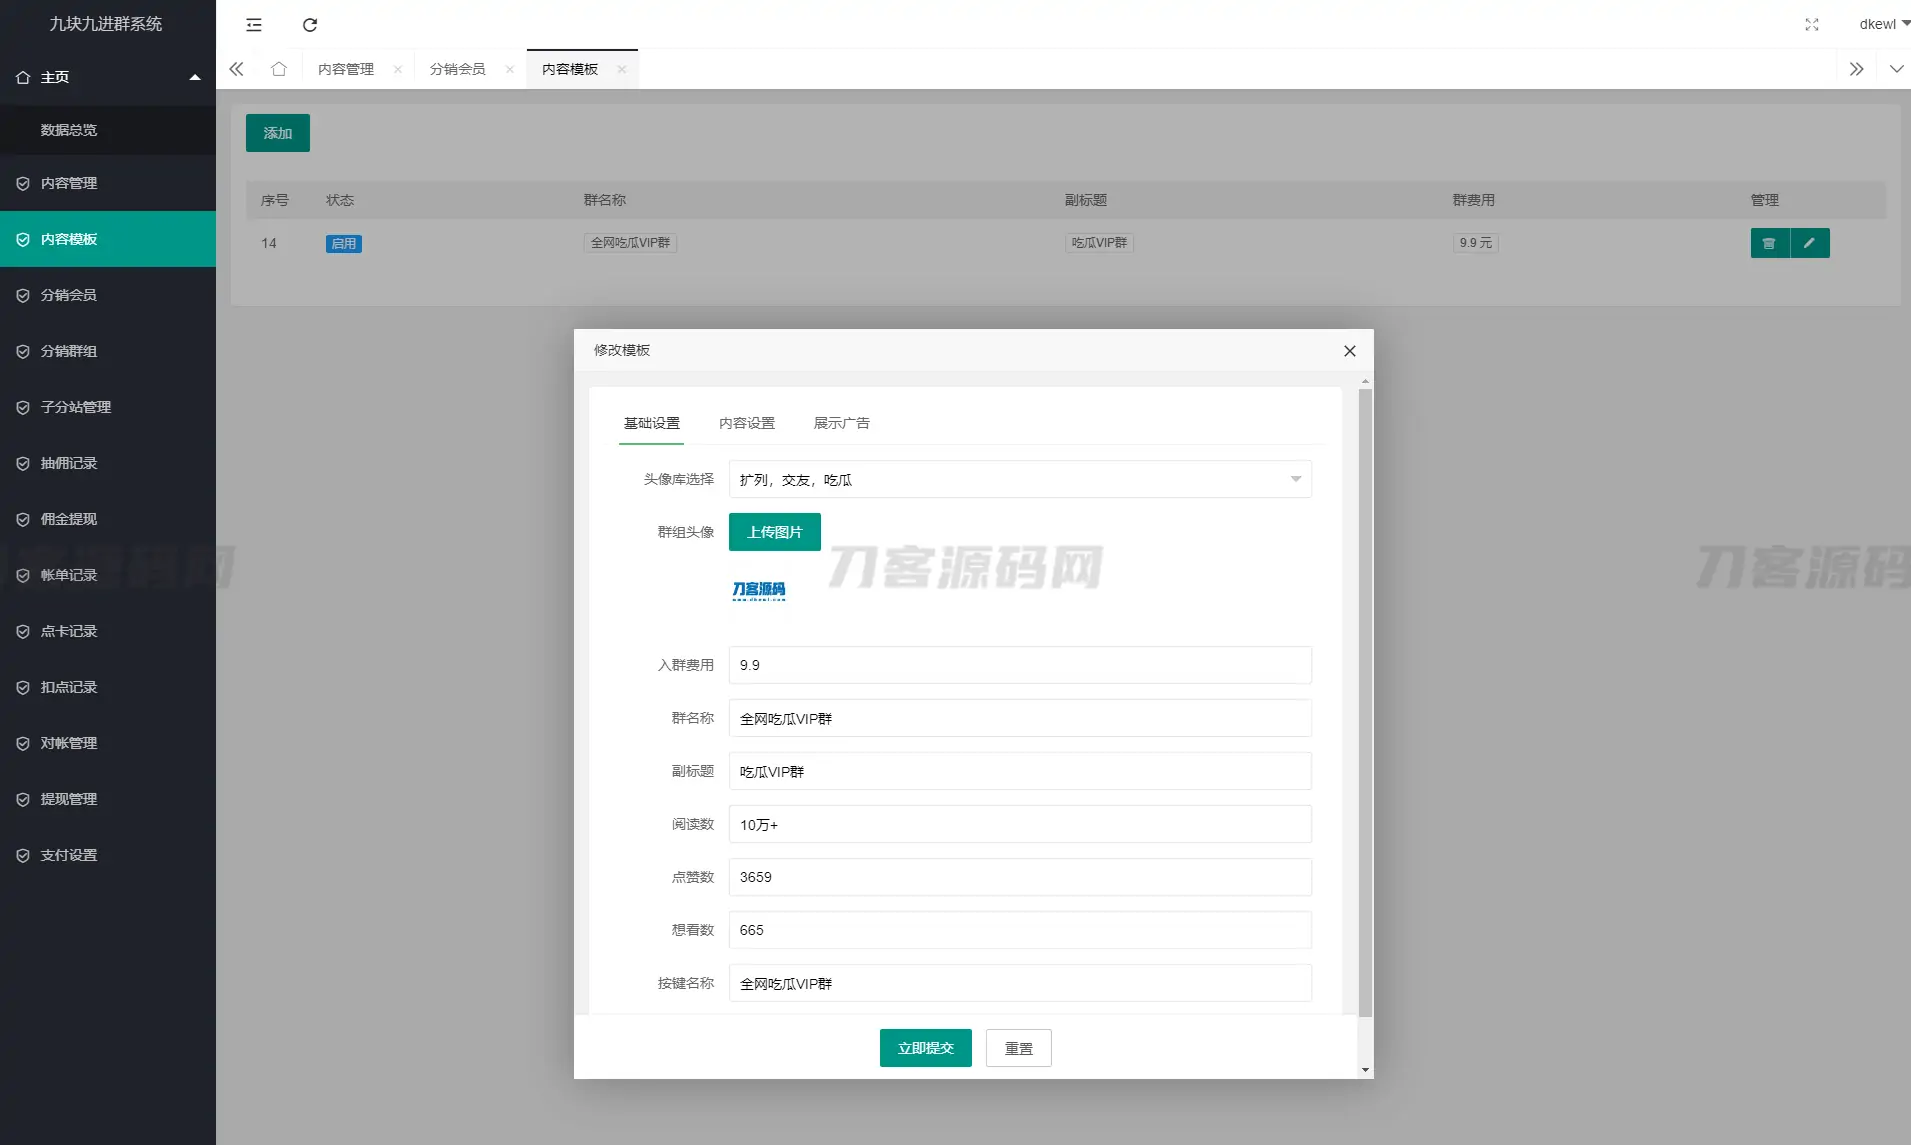This screenshot has height=1145, width=1911.
Task: Click the 添加 button
Action: (277, 132)
